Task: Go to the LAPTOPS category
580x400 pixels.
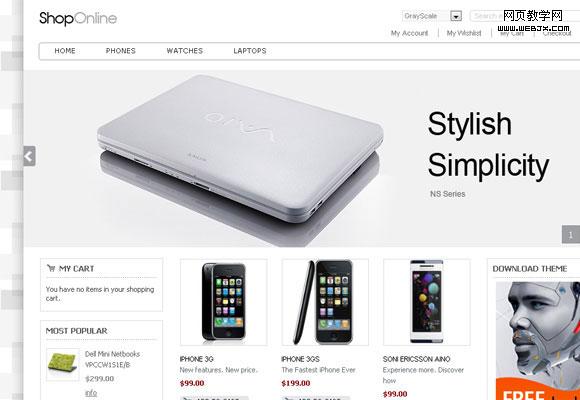Action: click(250, 51)
